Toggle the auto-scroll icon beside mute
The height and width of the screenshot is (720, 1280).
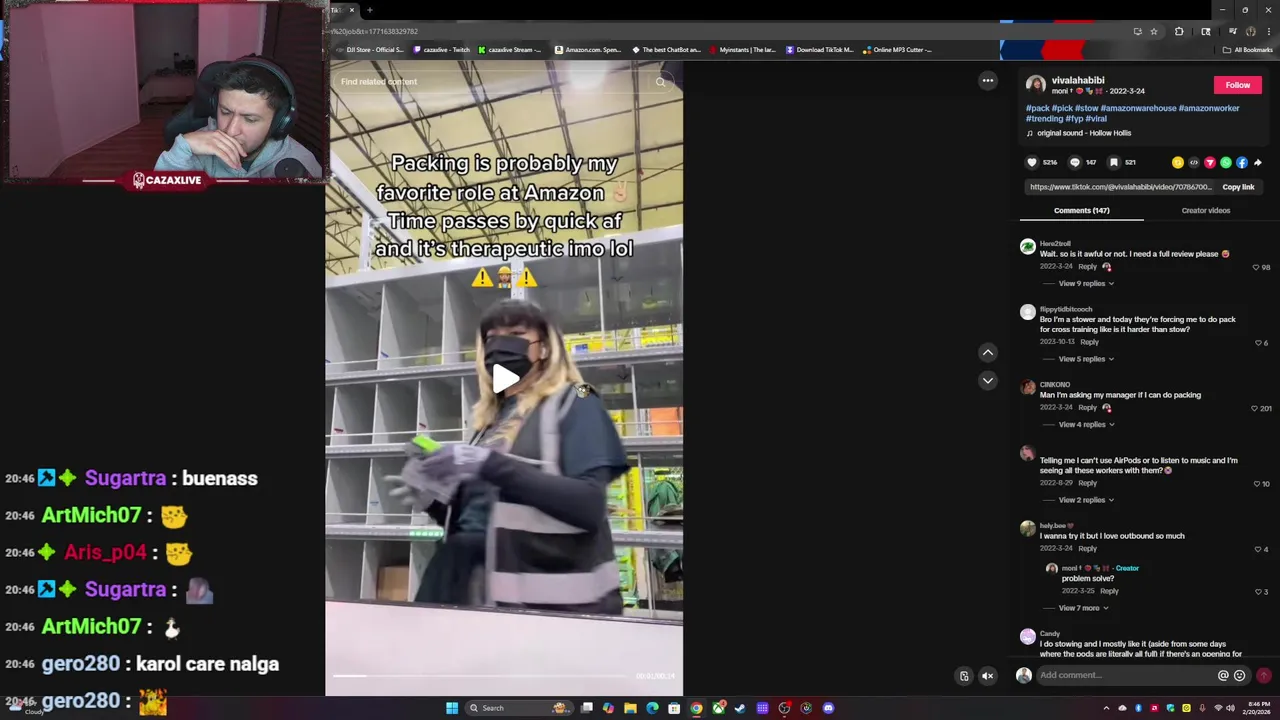pos(964,676)
